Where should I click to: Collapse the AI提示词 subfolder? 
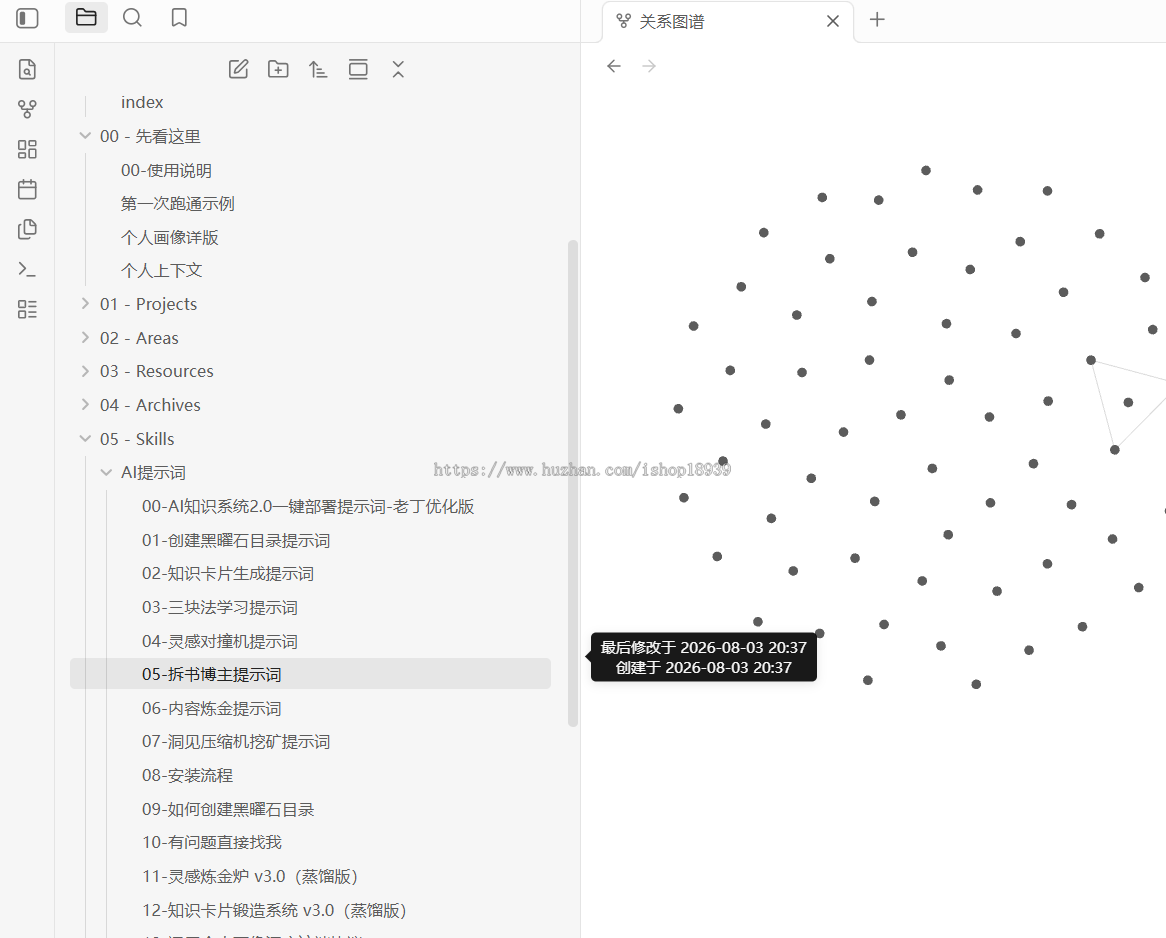coord(106,472)
